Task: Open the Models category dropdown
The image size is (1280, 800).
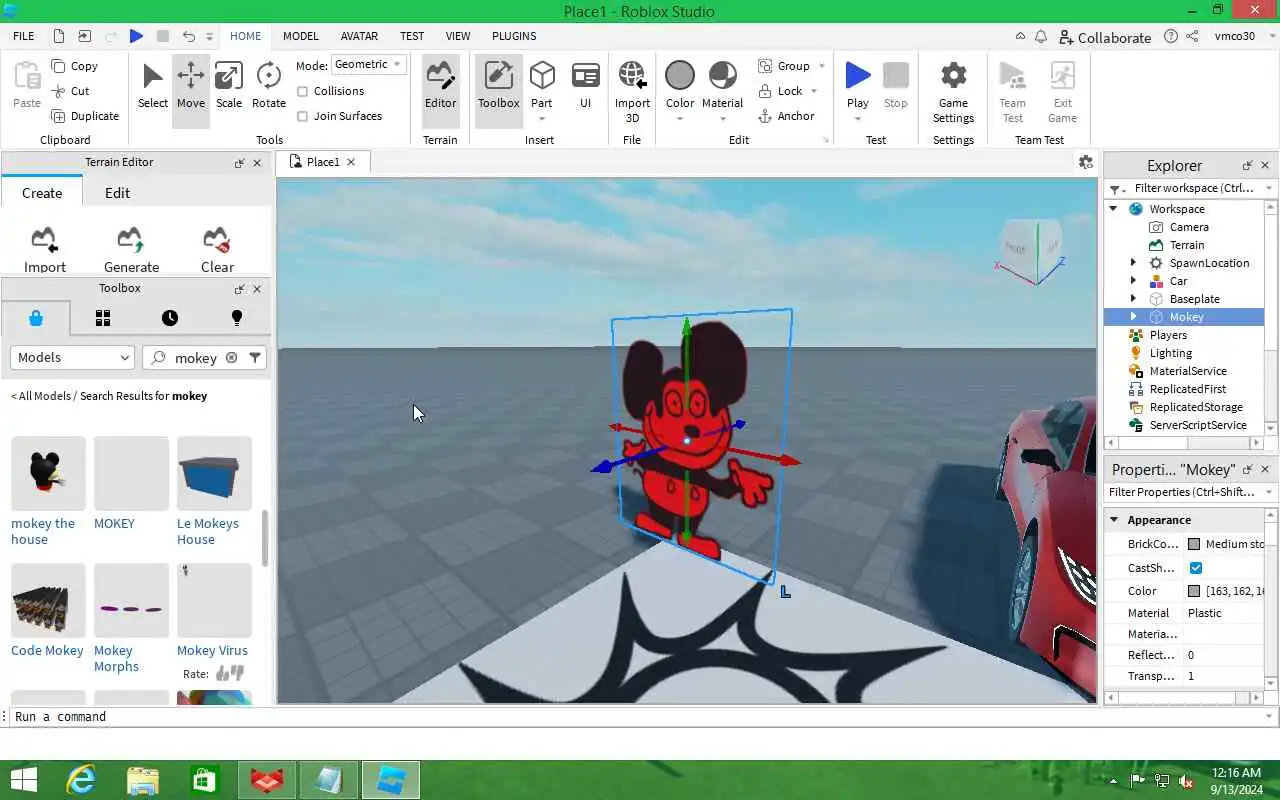Action: pyautogui.click(x=72, y=357)
